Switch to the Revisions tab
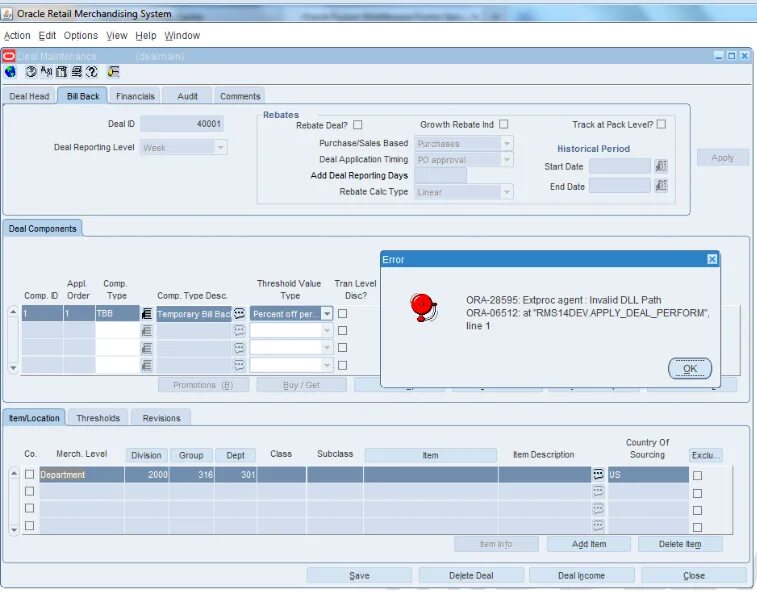This screenshot has height=592, width=757. [161, 418]
